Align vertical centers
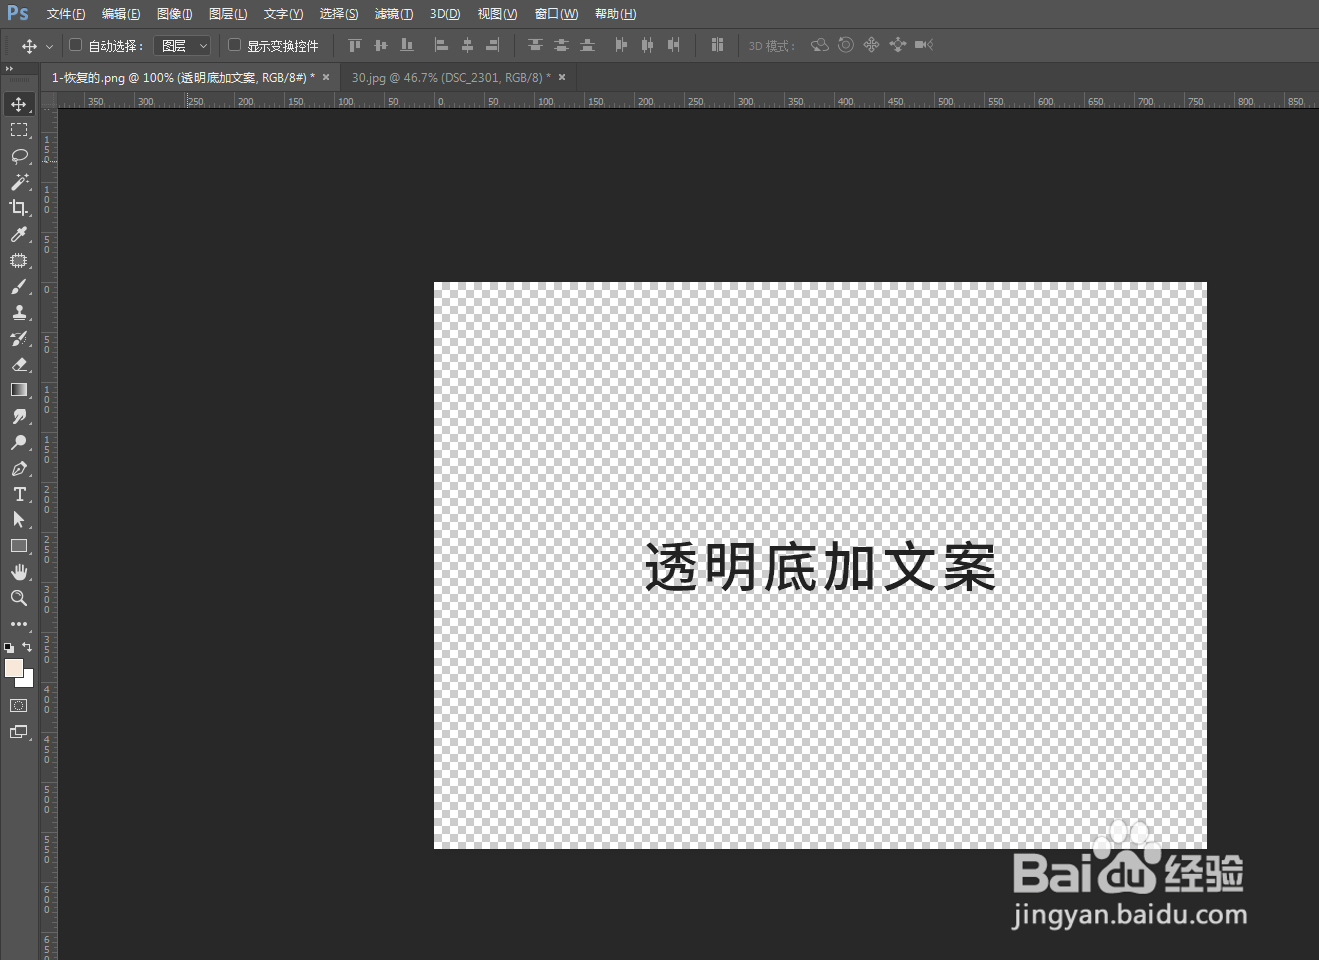Screen dimensions: 1319x960 [380, 45]
